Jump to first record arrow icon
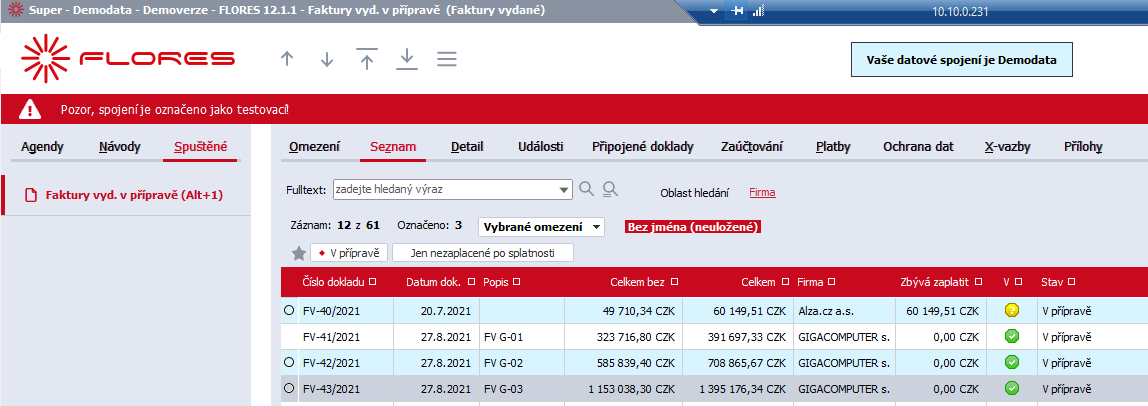Image resolution: width=1148 pixels, height=406 pixels. (x=366, y=59)
